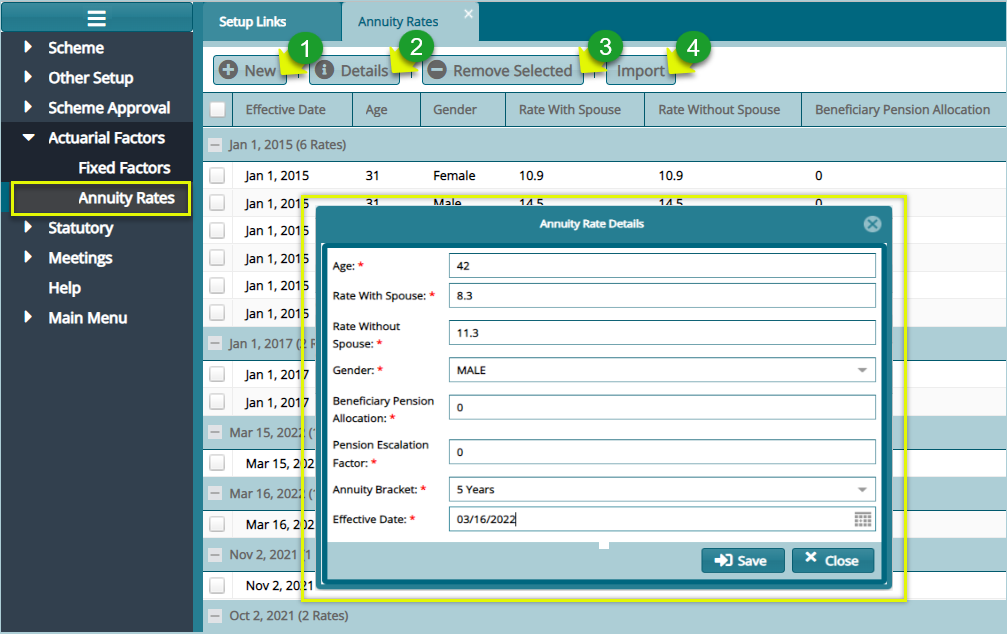Collapse the Jan 1, 2015 rates group

pyautogui.click(x=215, y=145)
